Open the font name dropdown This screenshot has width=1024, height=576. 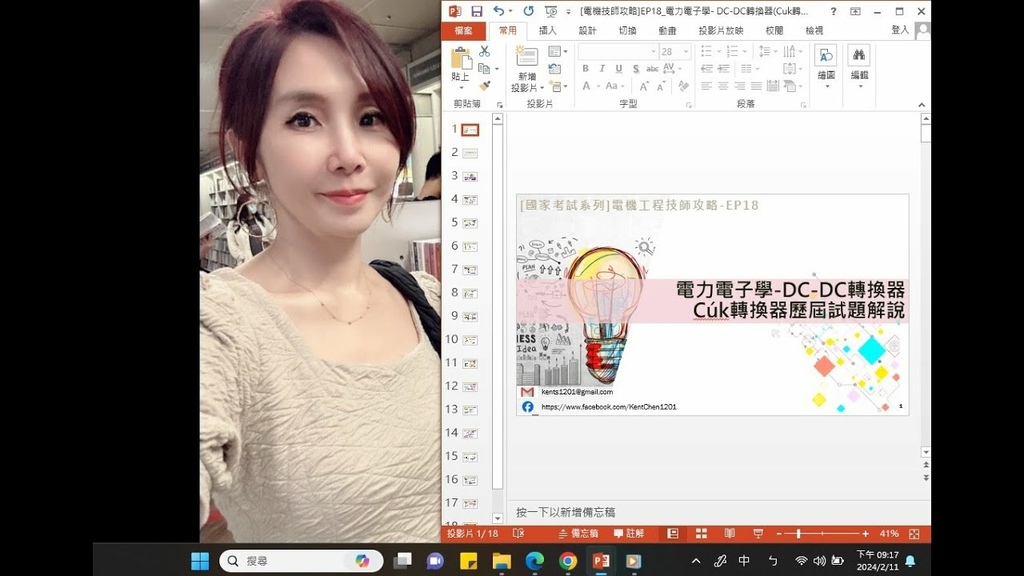tap(653, 51)
